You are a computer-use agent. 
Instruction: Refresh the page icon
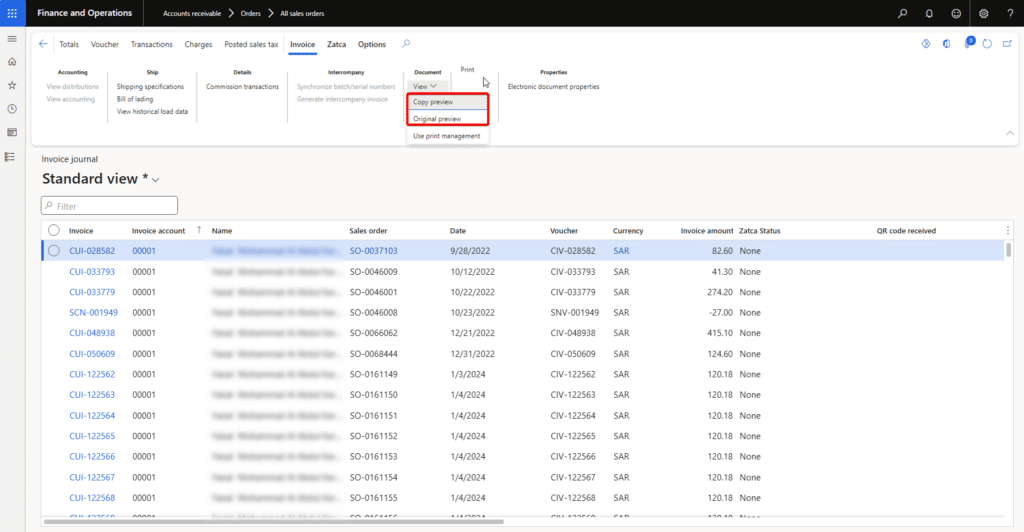pos(987,44)
